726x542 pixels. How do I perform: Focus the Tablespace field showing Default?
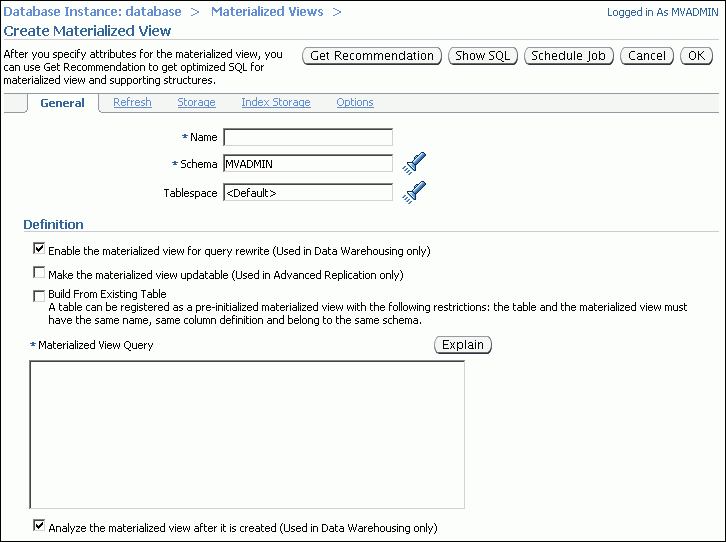pyautogui.click(x=308, y=193)
